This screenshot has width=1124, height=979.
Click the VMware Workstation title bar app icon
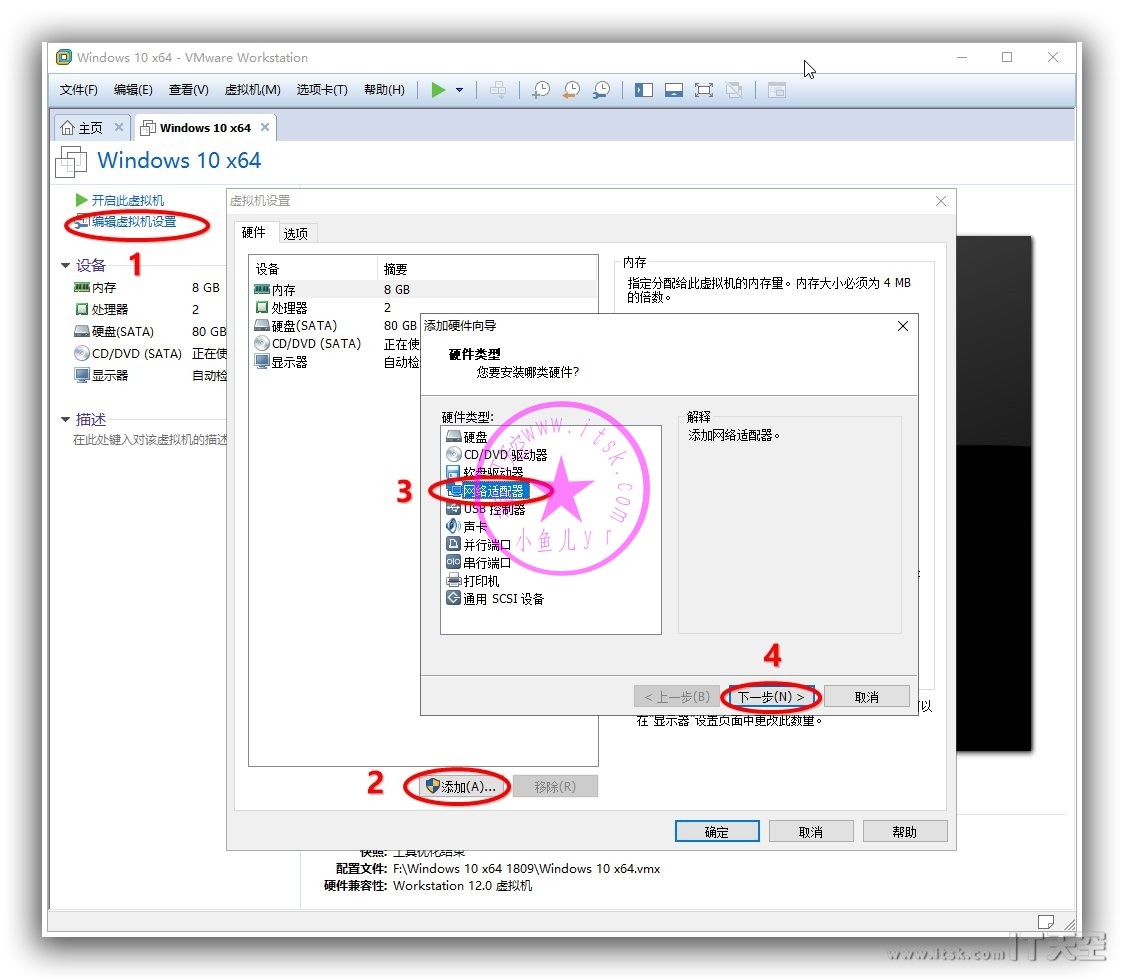64,57
